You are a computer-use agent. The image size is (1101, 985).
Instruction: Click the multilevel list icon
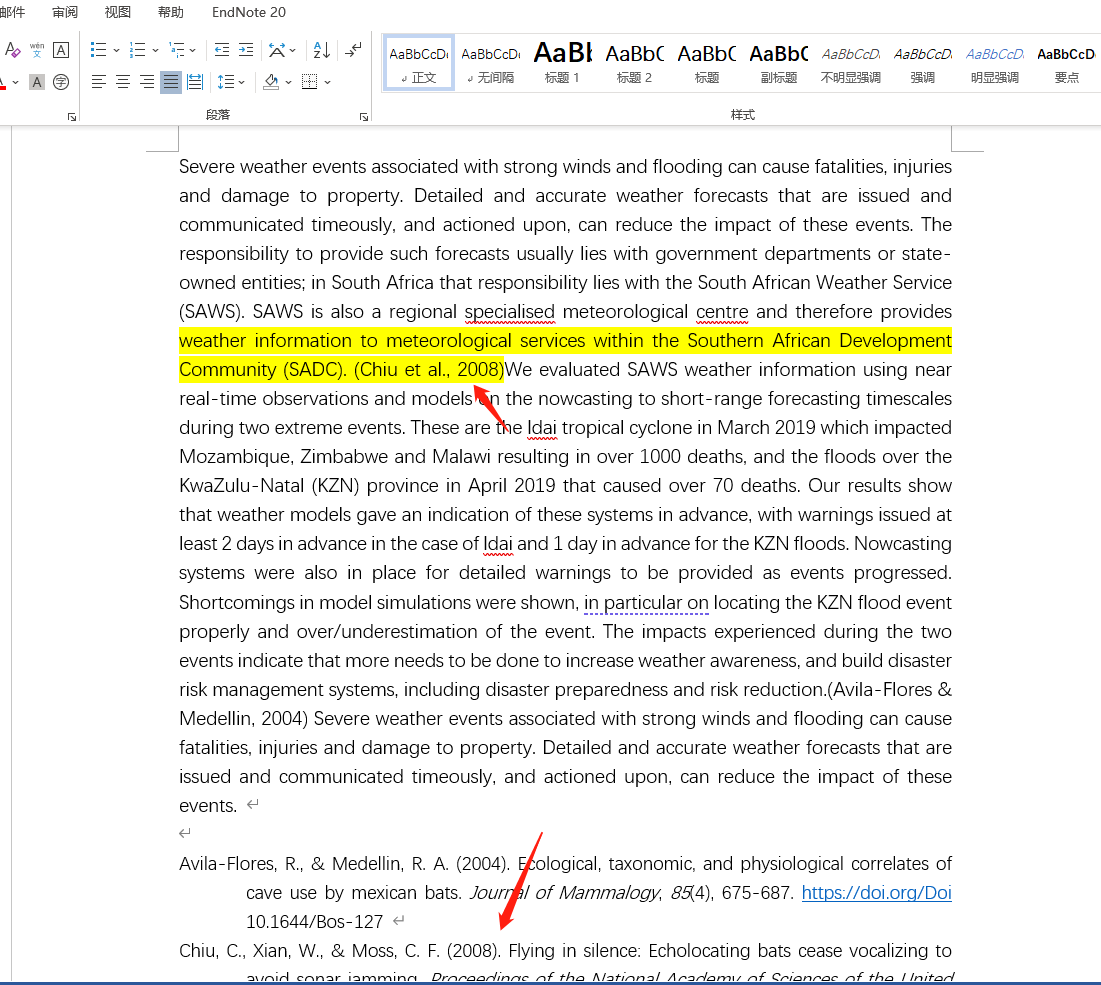pyautogui.click(x=177, y=50)
